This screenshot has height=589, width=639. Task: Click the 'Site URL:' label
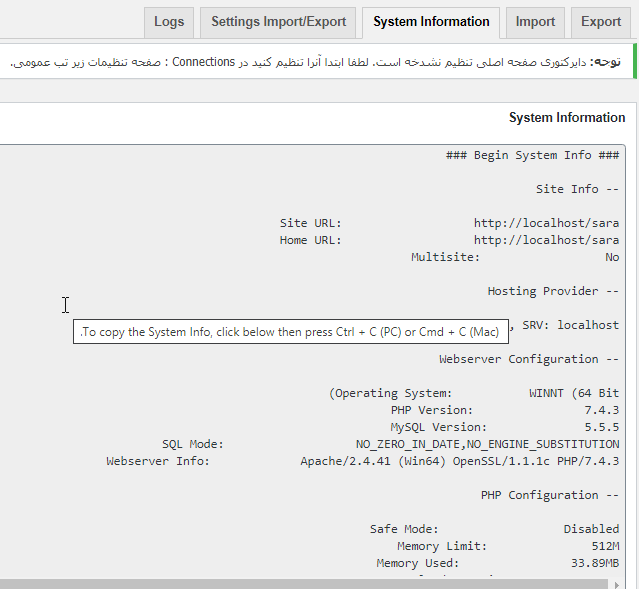tap(311, 223)
